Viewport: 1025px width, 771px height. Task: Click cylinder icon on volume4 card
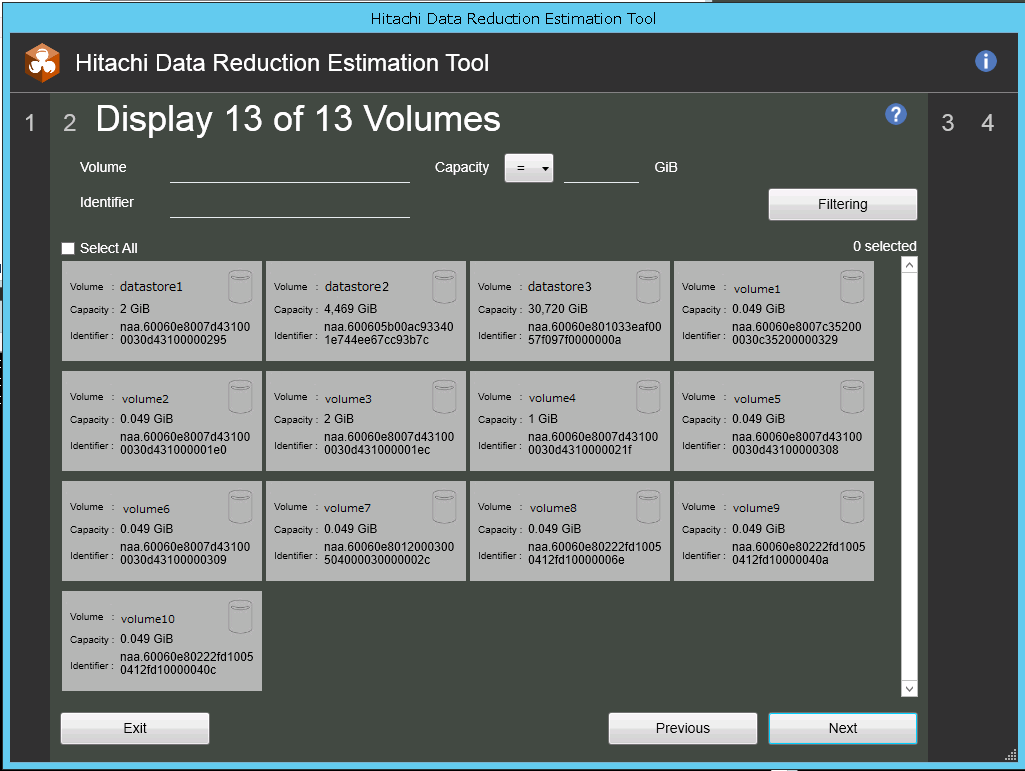(648, 397)
